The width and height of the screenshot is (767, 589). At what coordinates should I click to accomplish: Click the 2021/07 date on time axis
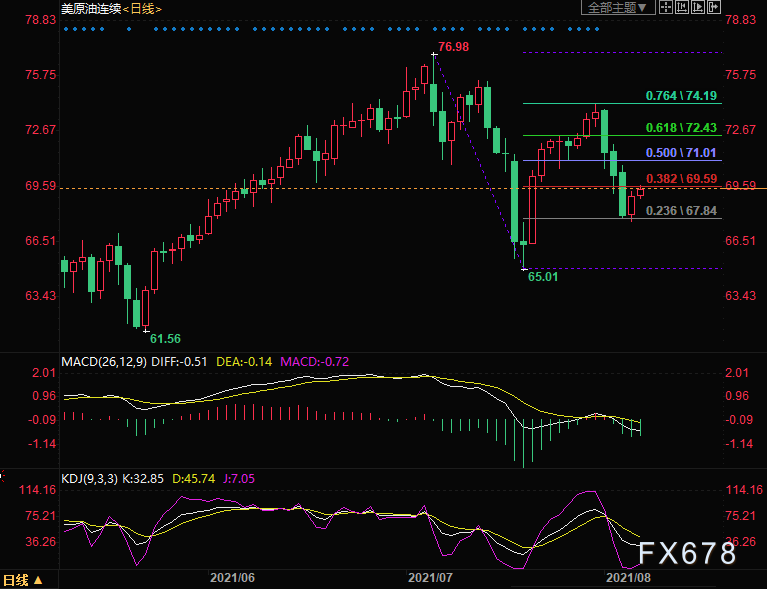429,577
